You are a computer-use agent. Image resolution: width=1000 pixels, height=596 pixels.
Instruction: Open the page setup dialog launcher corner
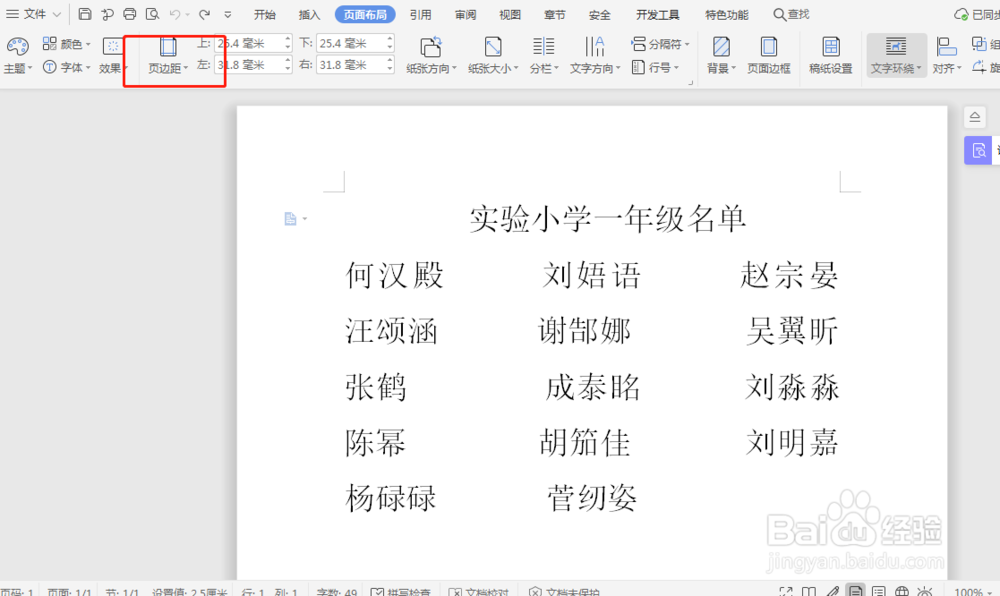click(690, 83)
